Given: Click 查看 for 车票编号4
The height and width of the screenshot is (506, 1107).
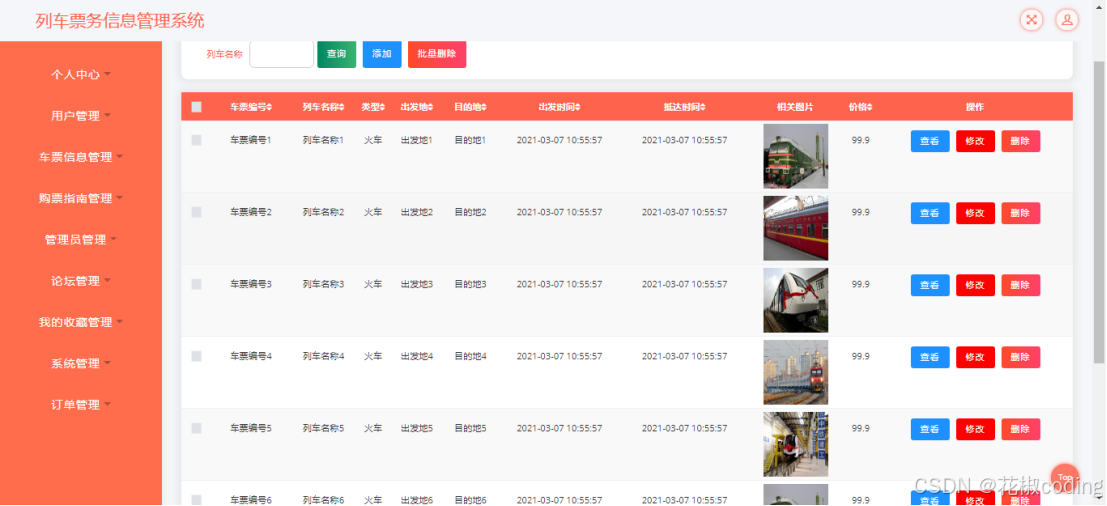Looking at the screenshot, I should (x=930, y=357).
